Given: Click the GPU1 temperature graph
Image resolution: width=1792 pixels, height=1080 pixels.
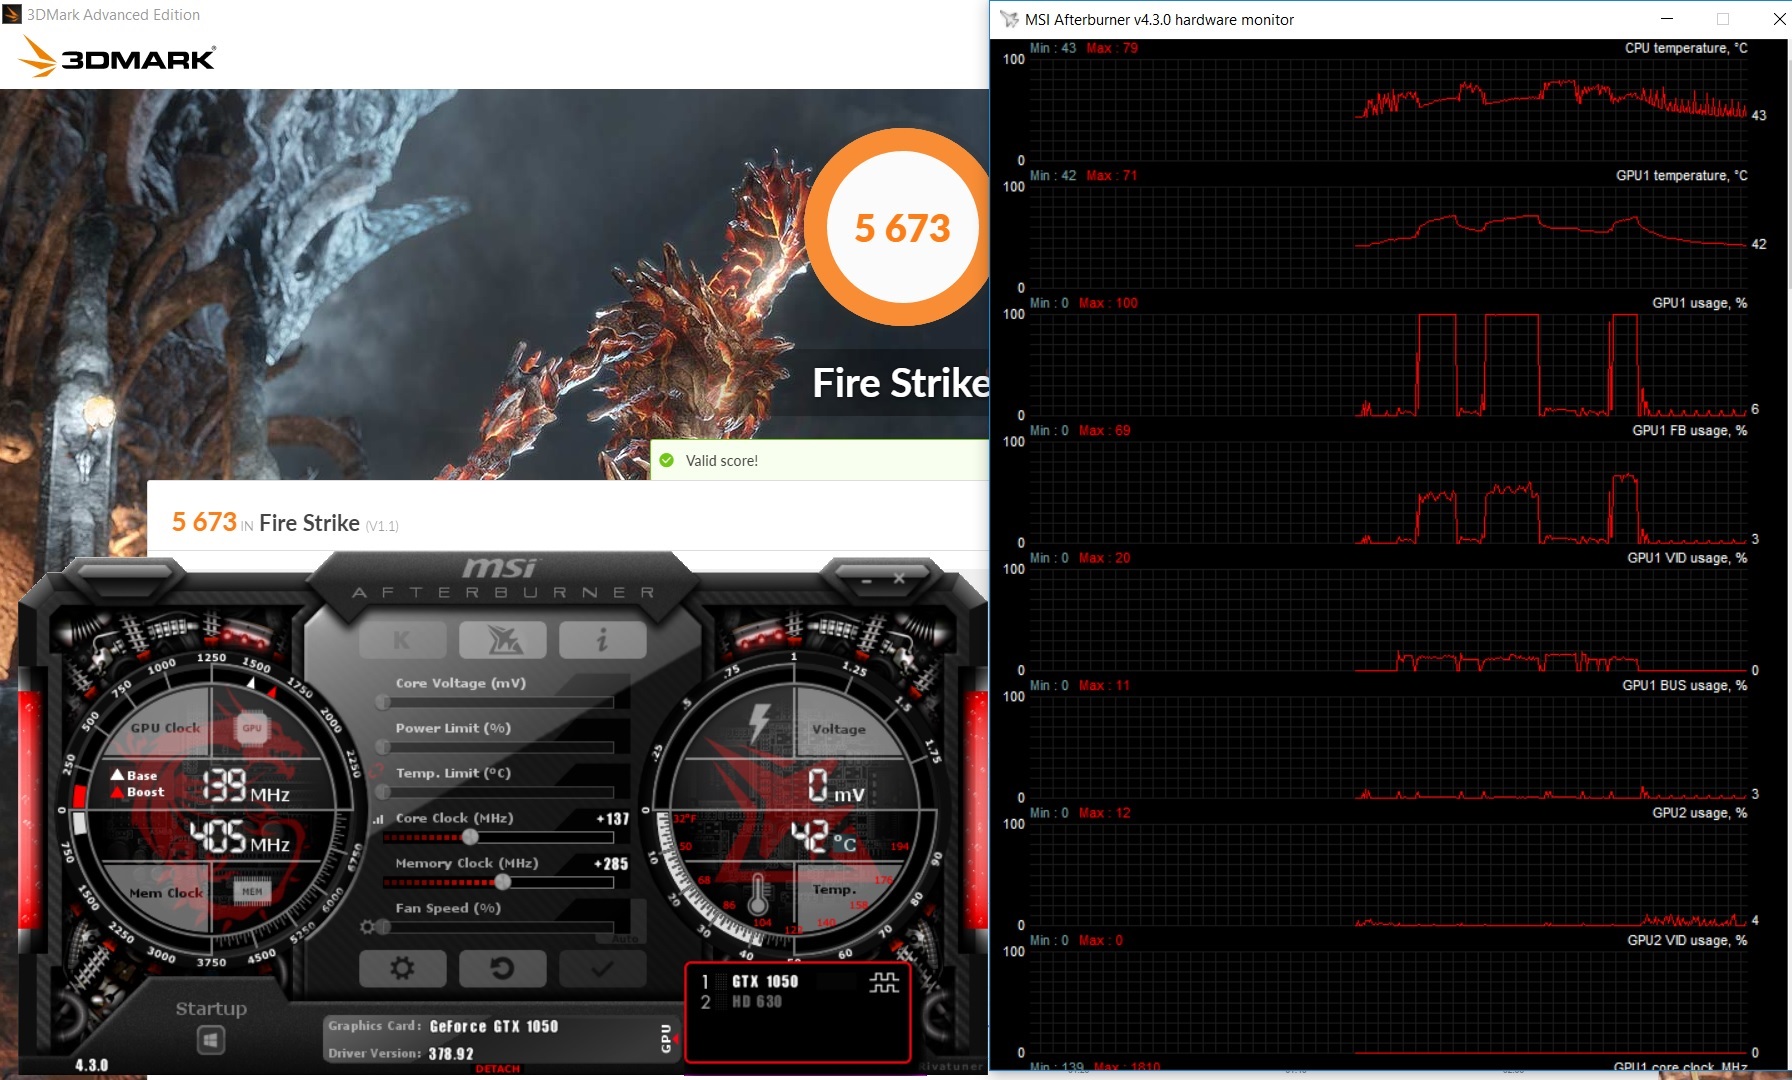Looking at the screenshot, I should point(1389,236).
